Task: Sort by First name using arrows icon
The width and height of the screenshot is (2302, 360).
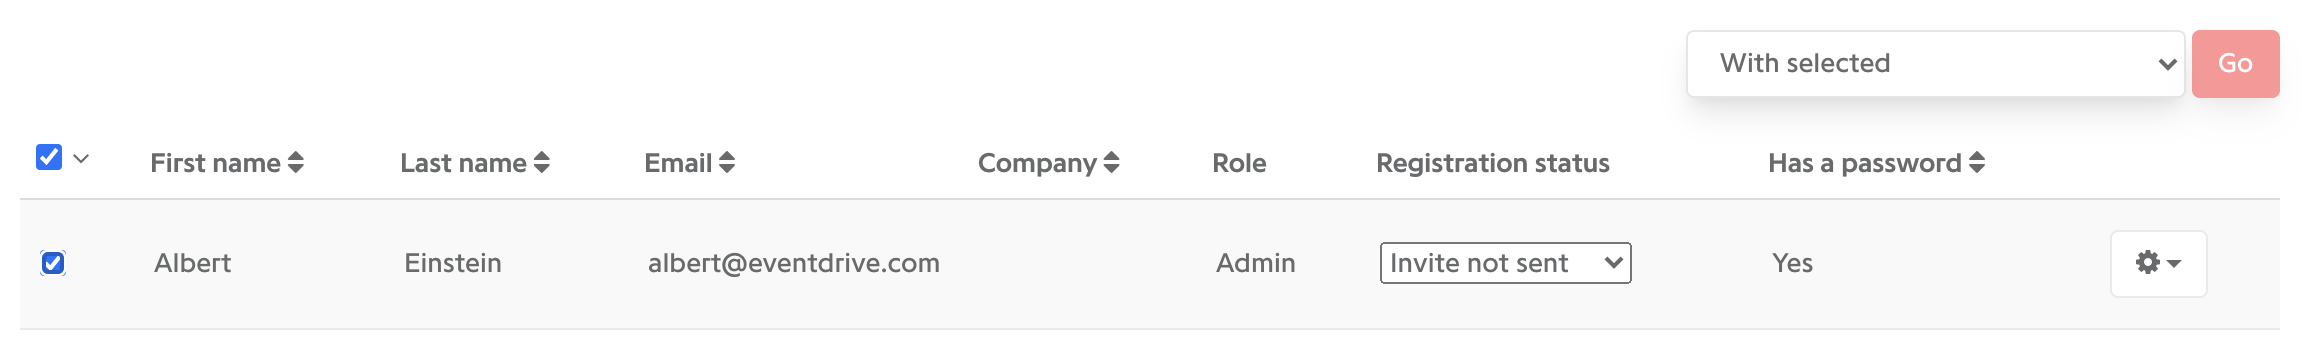Action: tap(296, 163)
